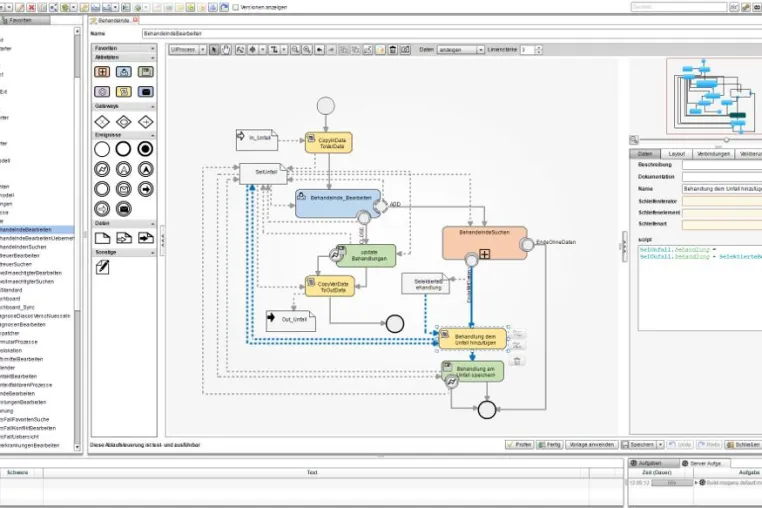Pick the blank data object page
The height and width of the screenshot is (508, 762).
[x=102, y=238]
